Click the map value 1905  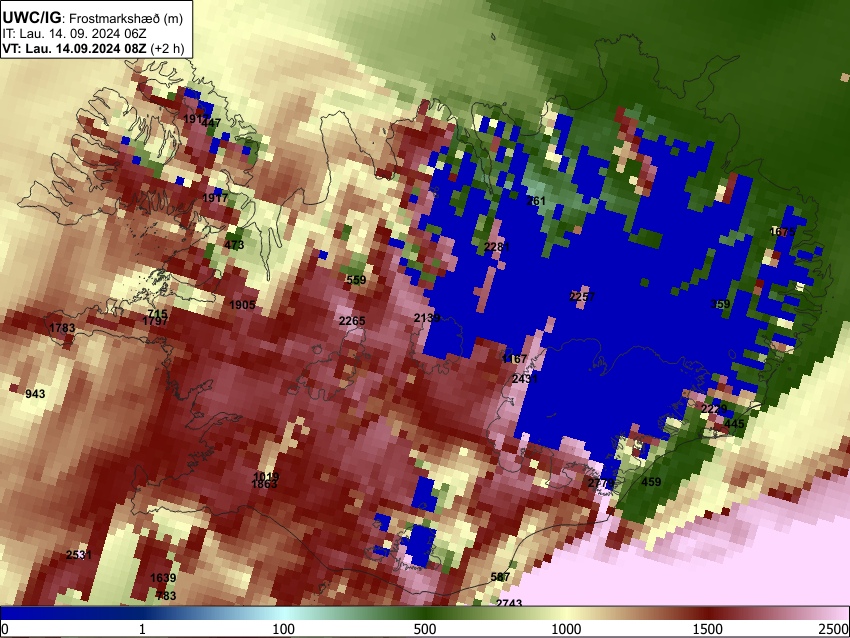pos(242,305)
